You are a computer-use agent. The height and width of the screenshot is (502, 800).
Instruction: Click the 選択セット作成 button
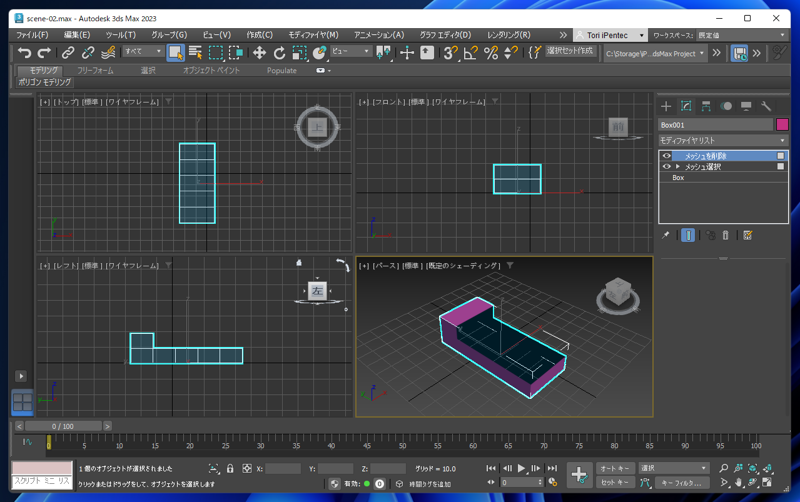pyautogui.click(x=570, y=52)
